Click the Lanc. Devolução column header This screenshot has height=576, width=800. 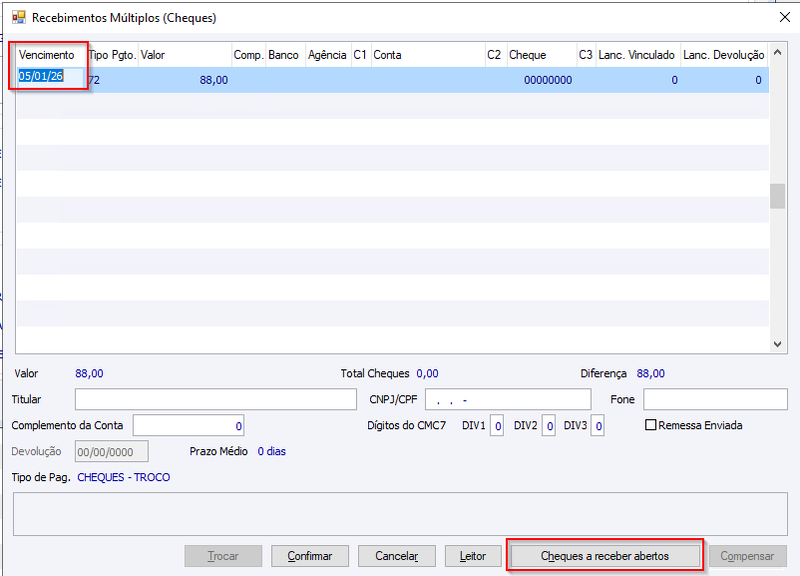(723, 55)
